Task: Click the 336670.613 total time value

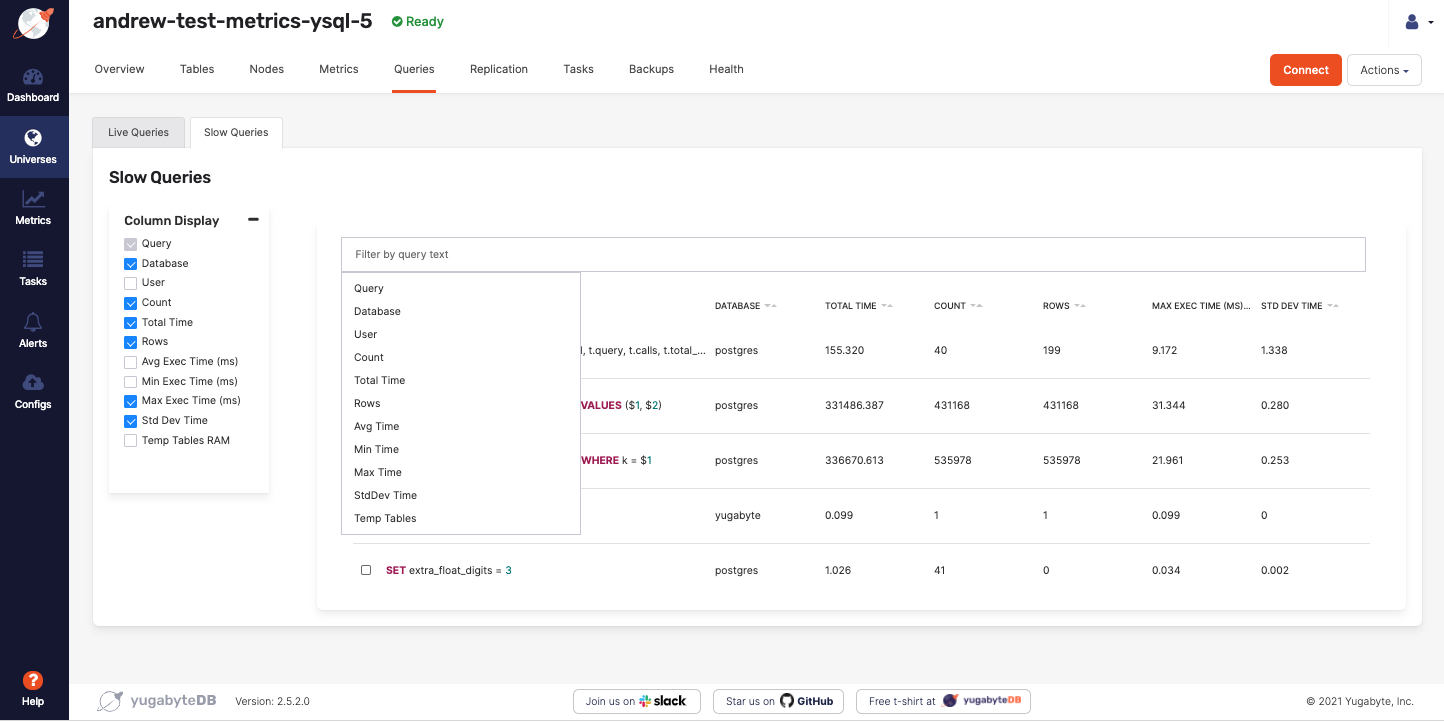Action: [x=854, y=460]
